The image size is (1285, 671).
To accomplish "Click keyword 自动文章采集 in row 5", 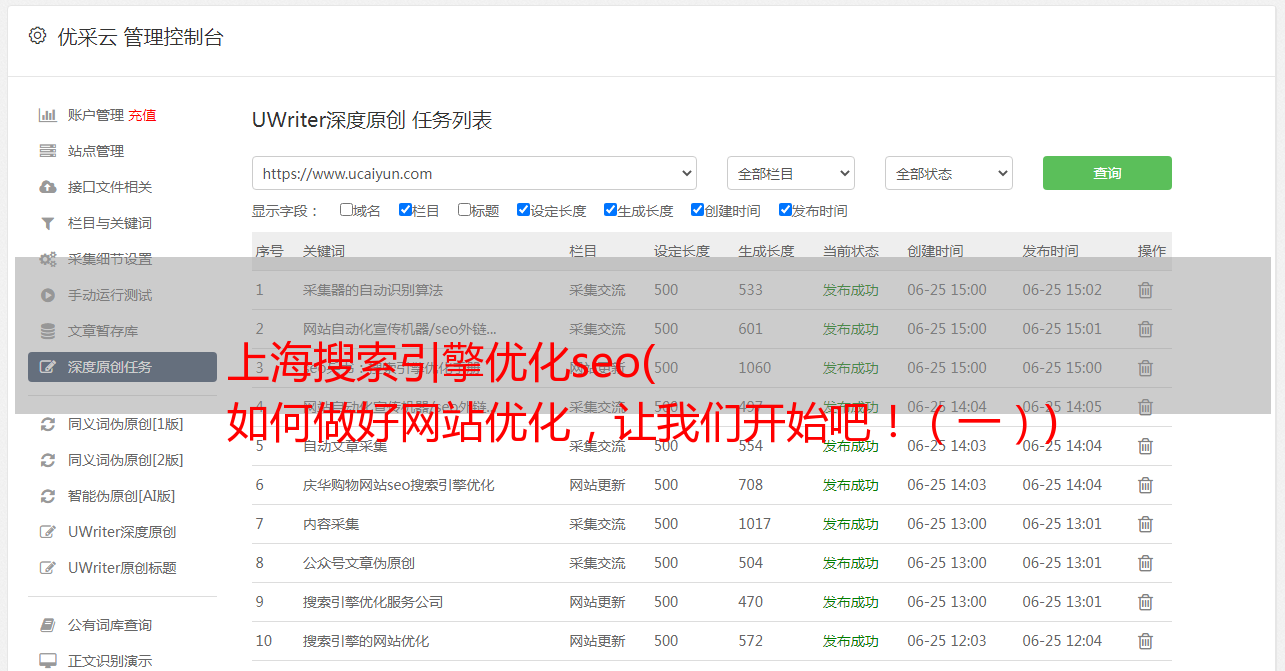I will (345, 446).
